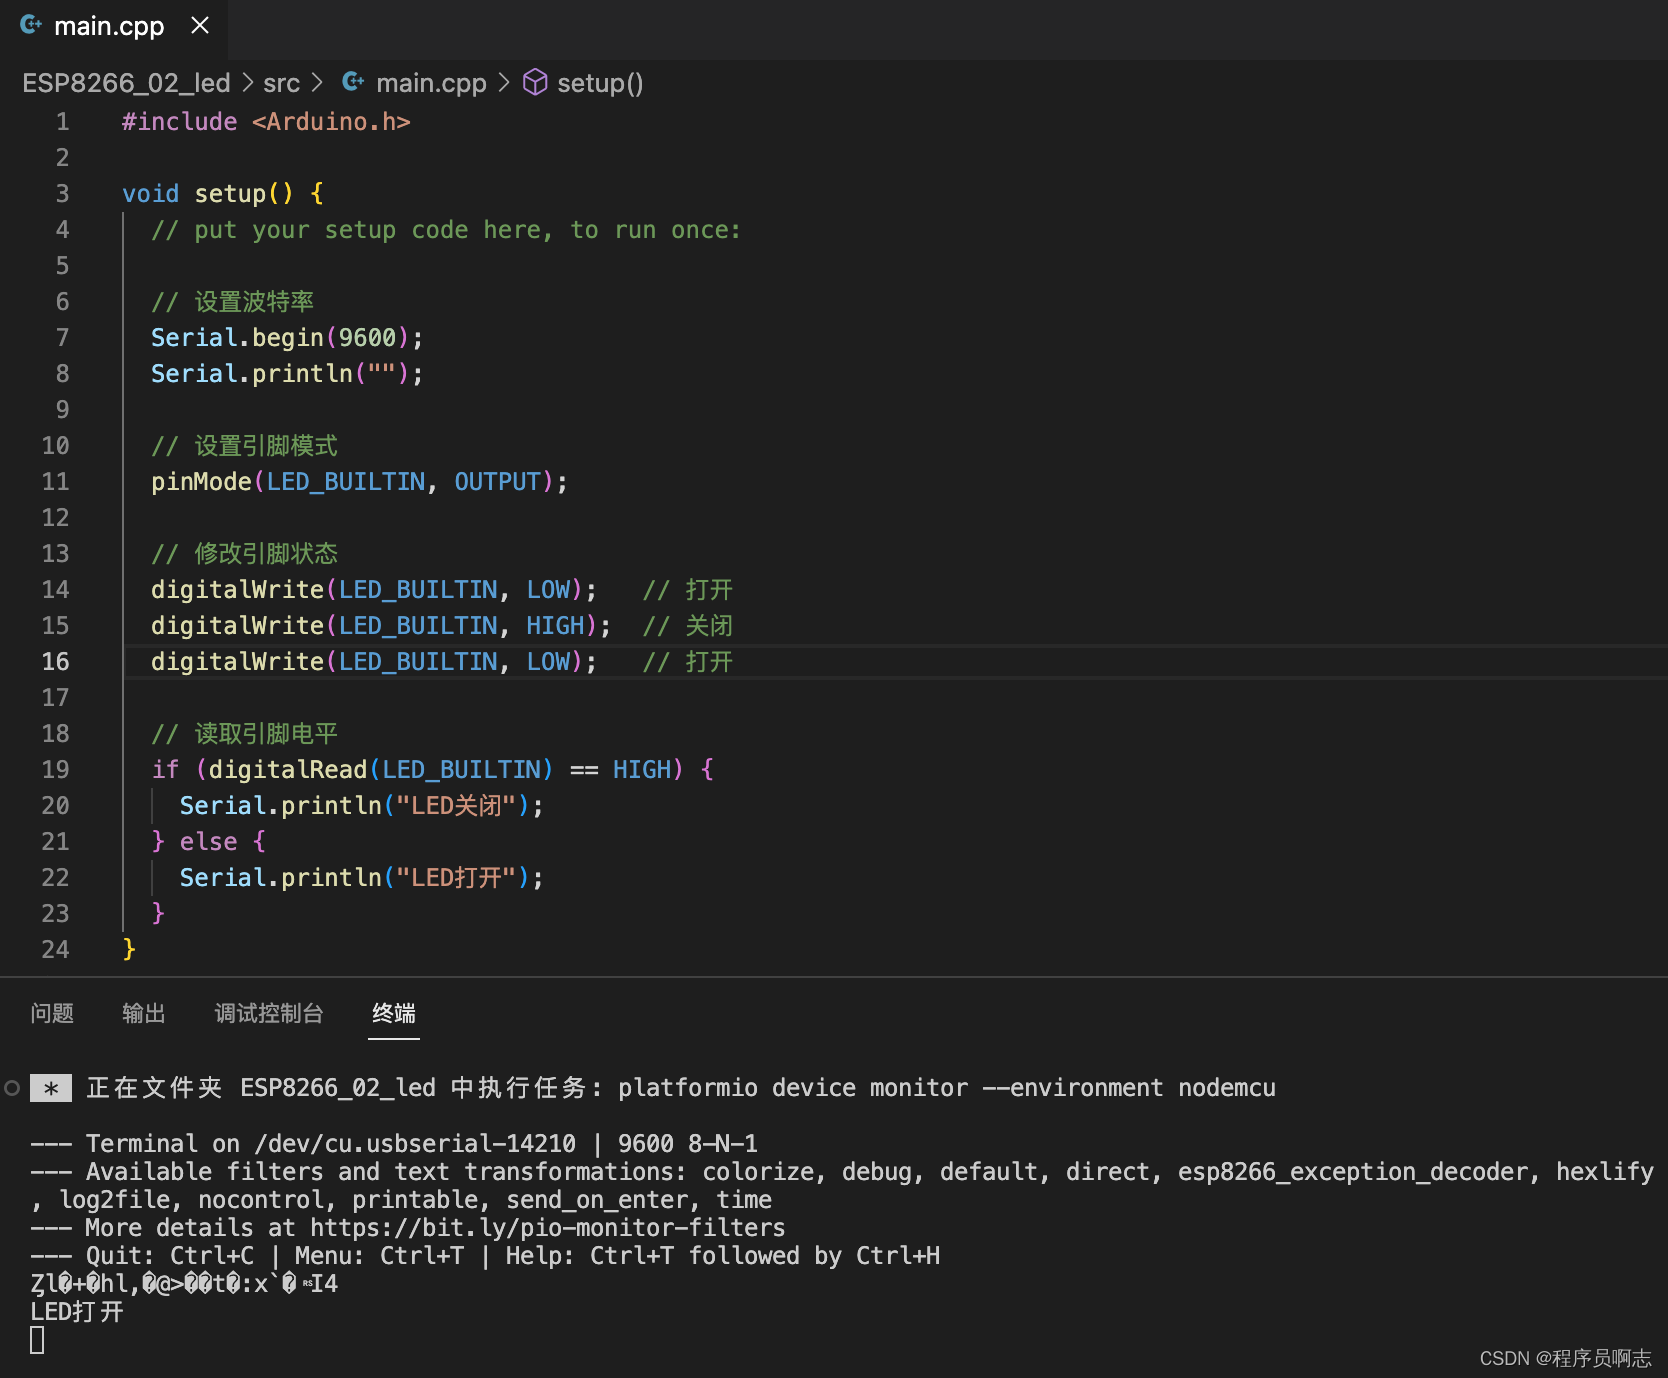Click on Serial.begin(9600) statement
Viewport: 1668px width, 1378px height.
pyautogui.click(x=287, y=338)
